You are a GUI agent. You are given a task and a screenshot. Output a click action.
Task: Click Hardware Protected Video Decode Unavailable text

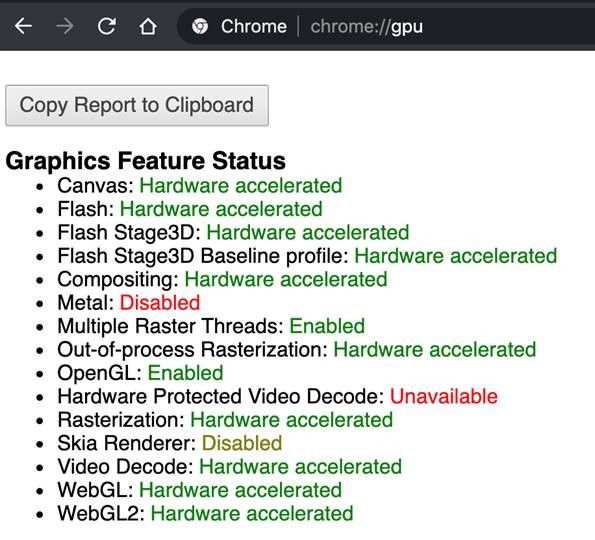[x=444, y=397]
